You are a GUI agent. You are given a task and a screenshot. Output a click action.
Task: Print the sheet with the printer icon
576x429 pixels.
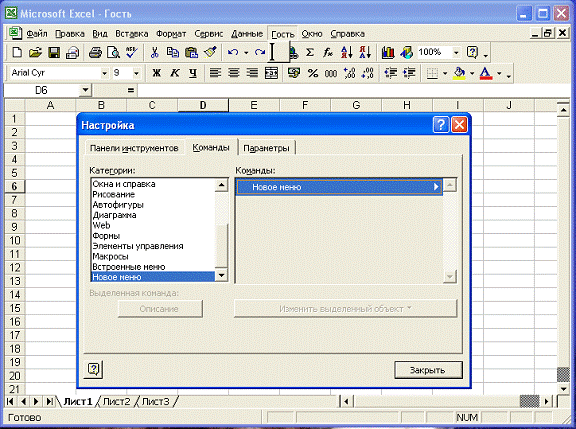coord(95,53)
